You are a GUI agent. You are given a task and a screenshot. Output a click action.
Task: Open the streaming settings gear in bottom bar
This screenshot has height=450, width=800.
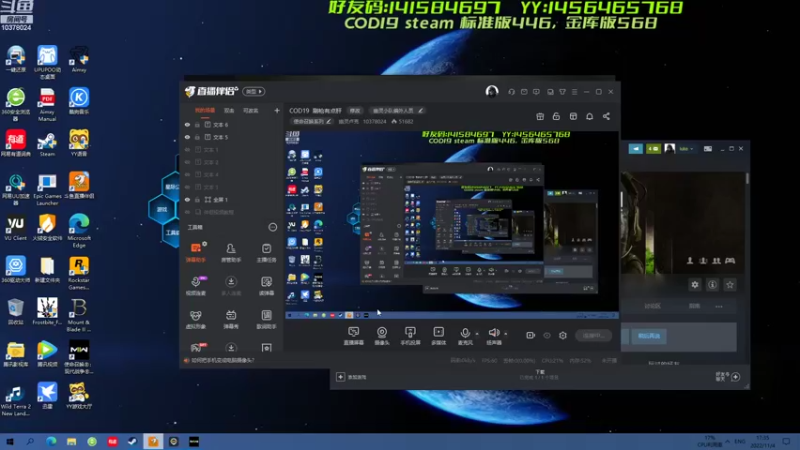point(563,335)
